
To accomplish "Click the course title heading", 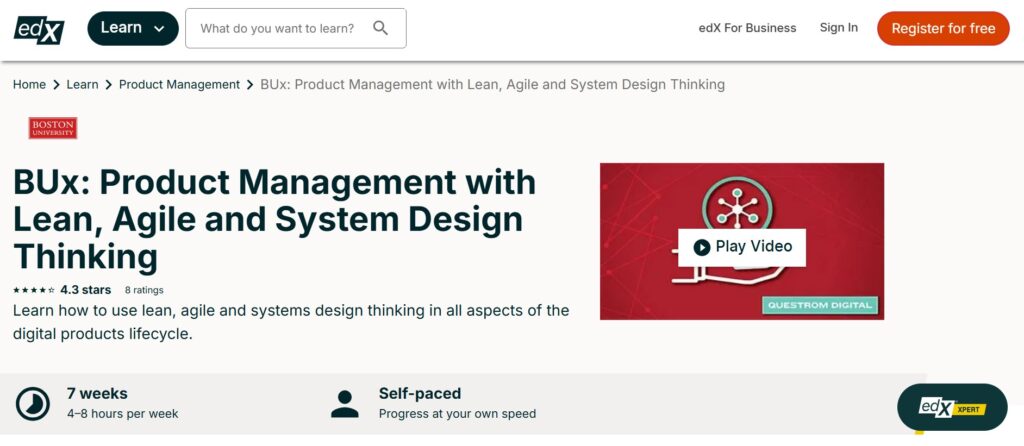I will click(x=274, y=220).
